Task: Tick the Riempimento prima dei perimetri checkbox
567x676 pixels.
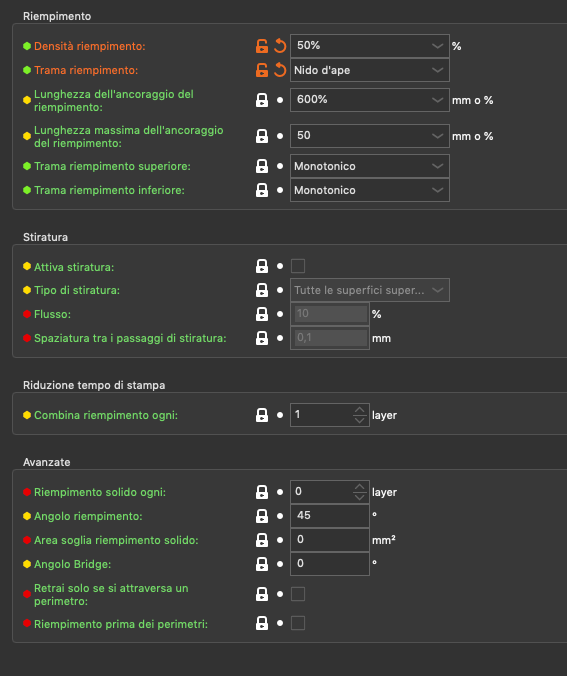Action: pos(298,623)
